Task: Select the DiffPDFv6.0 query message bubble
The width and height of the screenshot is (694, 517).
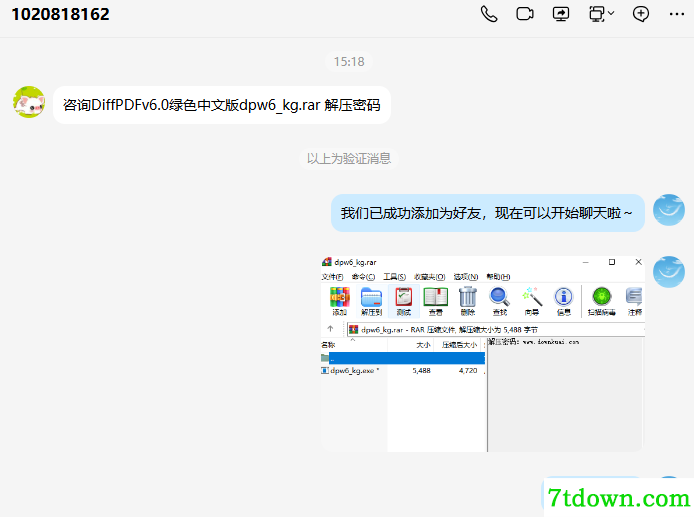Action: [222, 105]
